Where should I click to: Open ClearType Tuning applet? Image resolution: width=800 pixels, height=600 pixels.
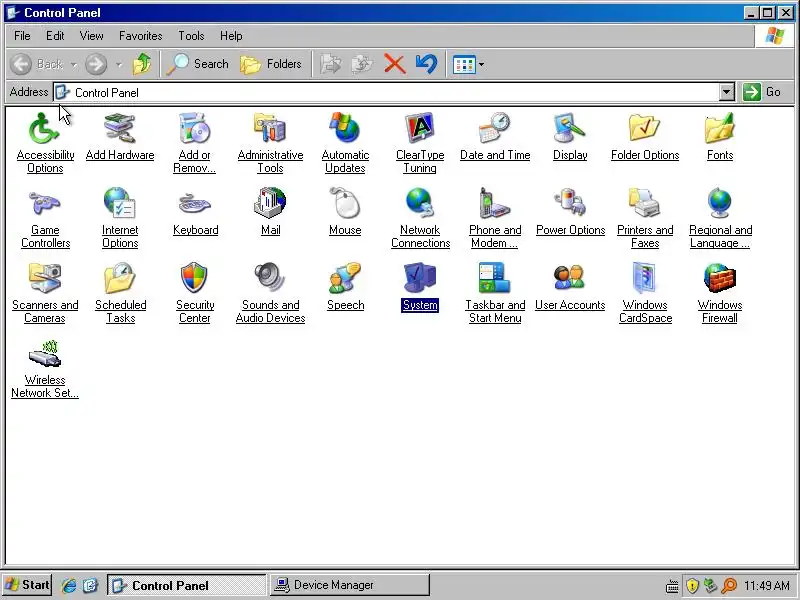click(420, 128)
